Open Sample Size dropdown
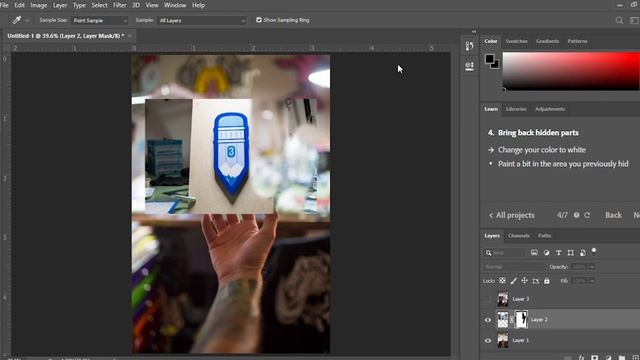The image size is (640, 360). coord(100,20)
